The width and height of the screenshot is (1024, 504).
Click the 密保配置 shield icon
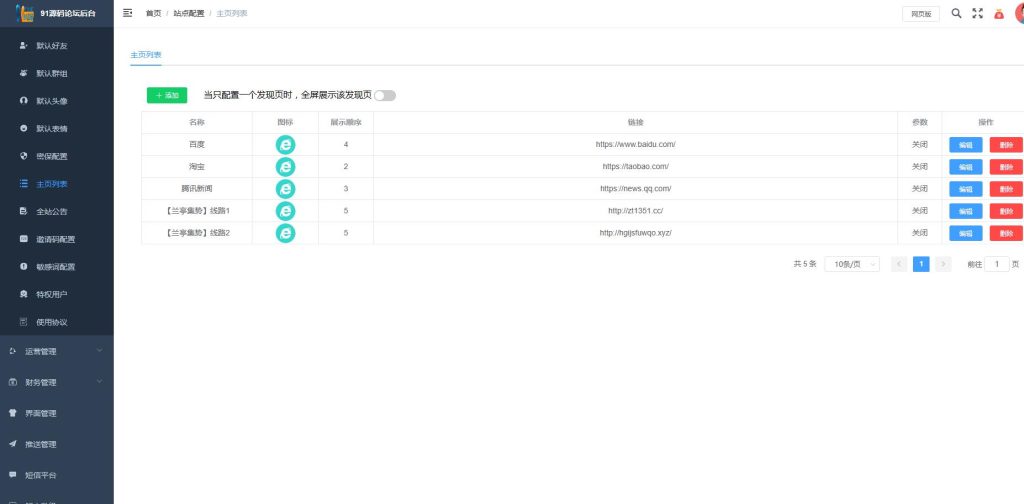(24, 156)
